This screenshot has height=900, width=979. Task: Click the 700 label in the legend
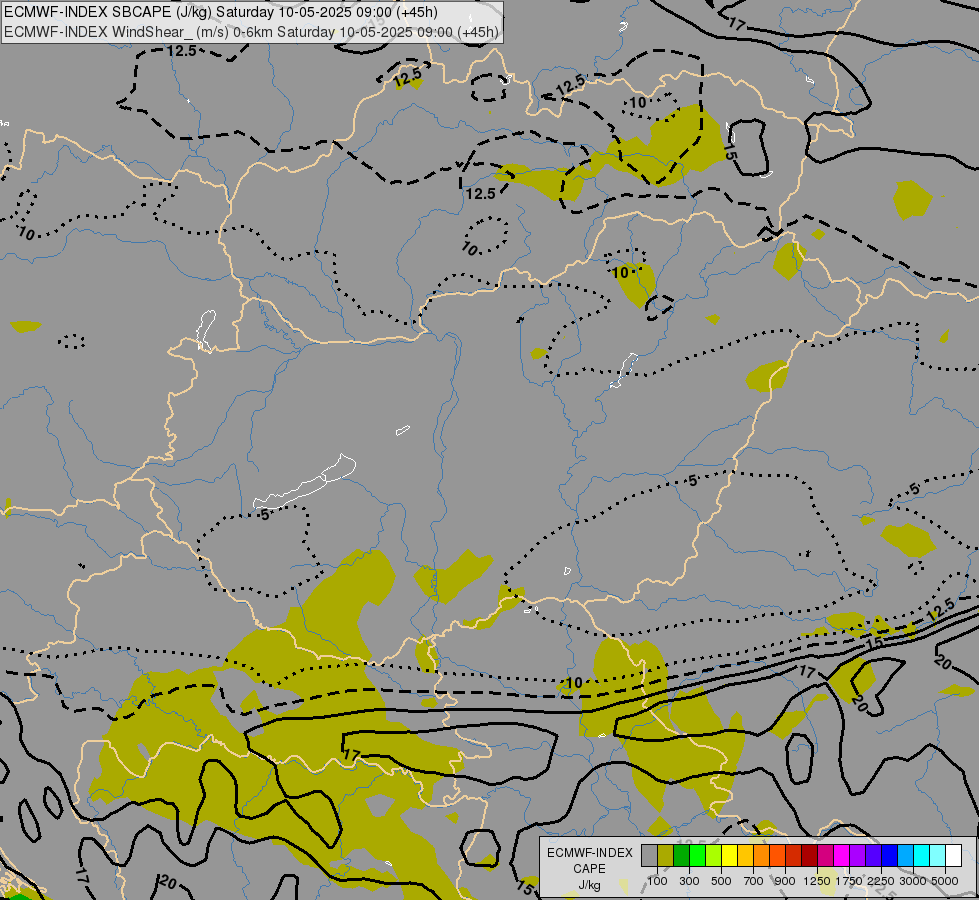pos(754,881)
